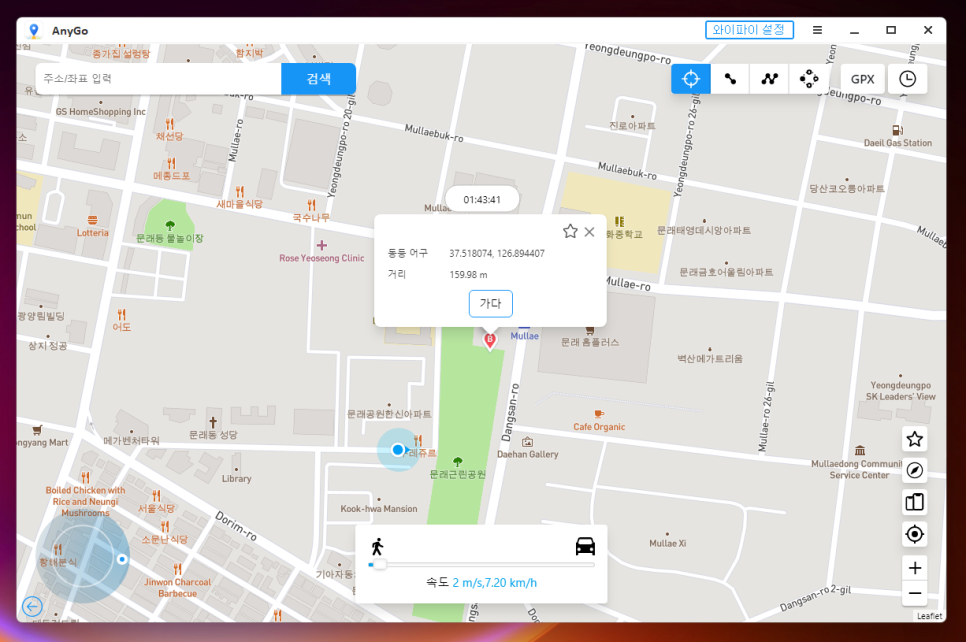Click the Leaflet attribution link
The image size is (966, 642).
point(929,616)
